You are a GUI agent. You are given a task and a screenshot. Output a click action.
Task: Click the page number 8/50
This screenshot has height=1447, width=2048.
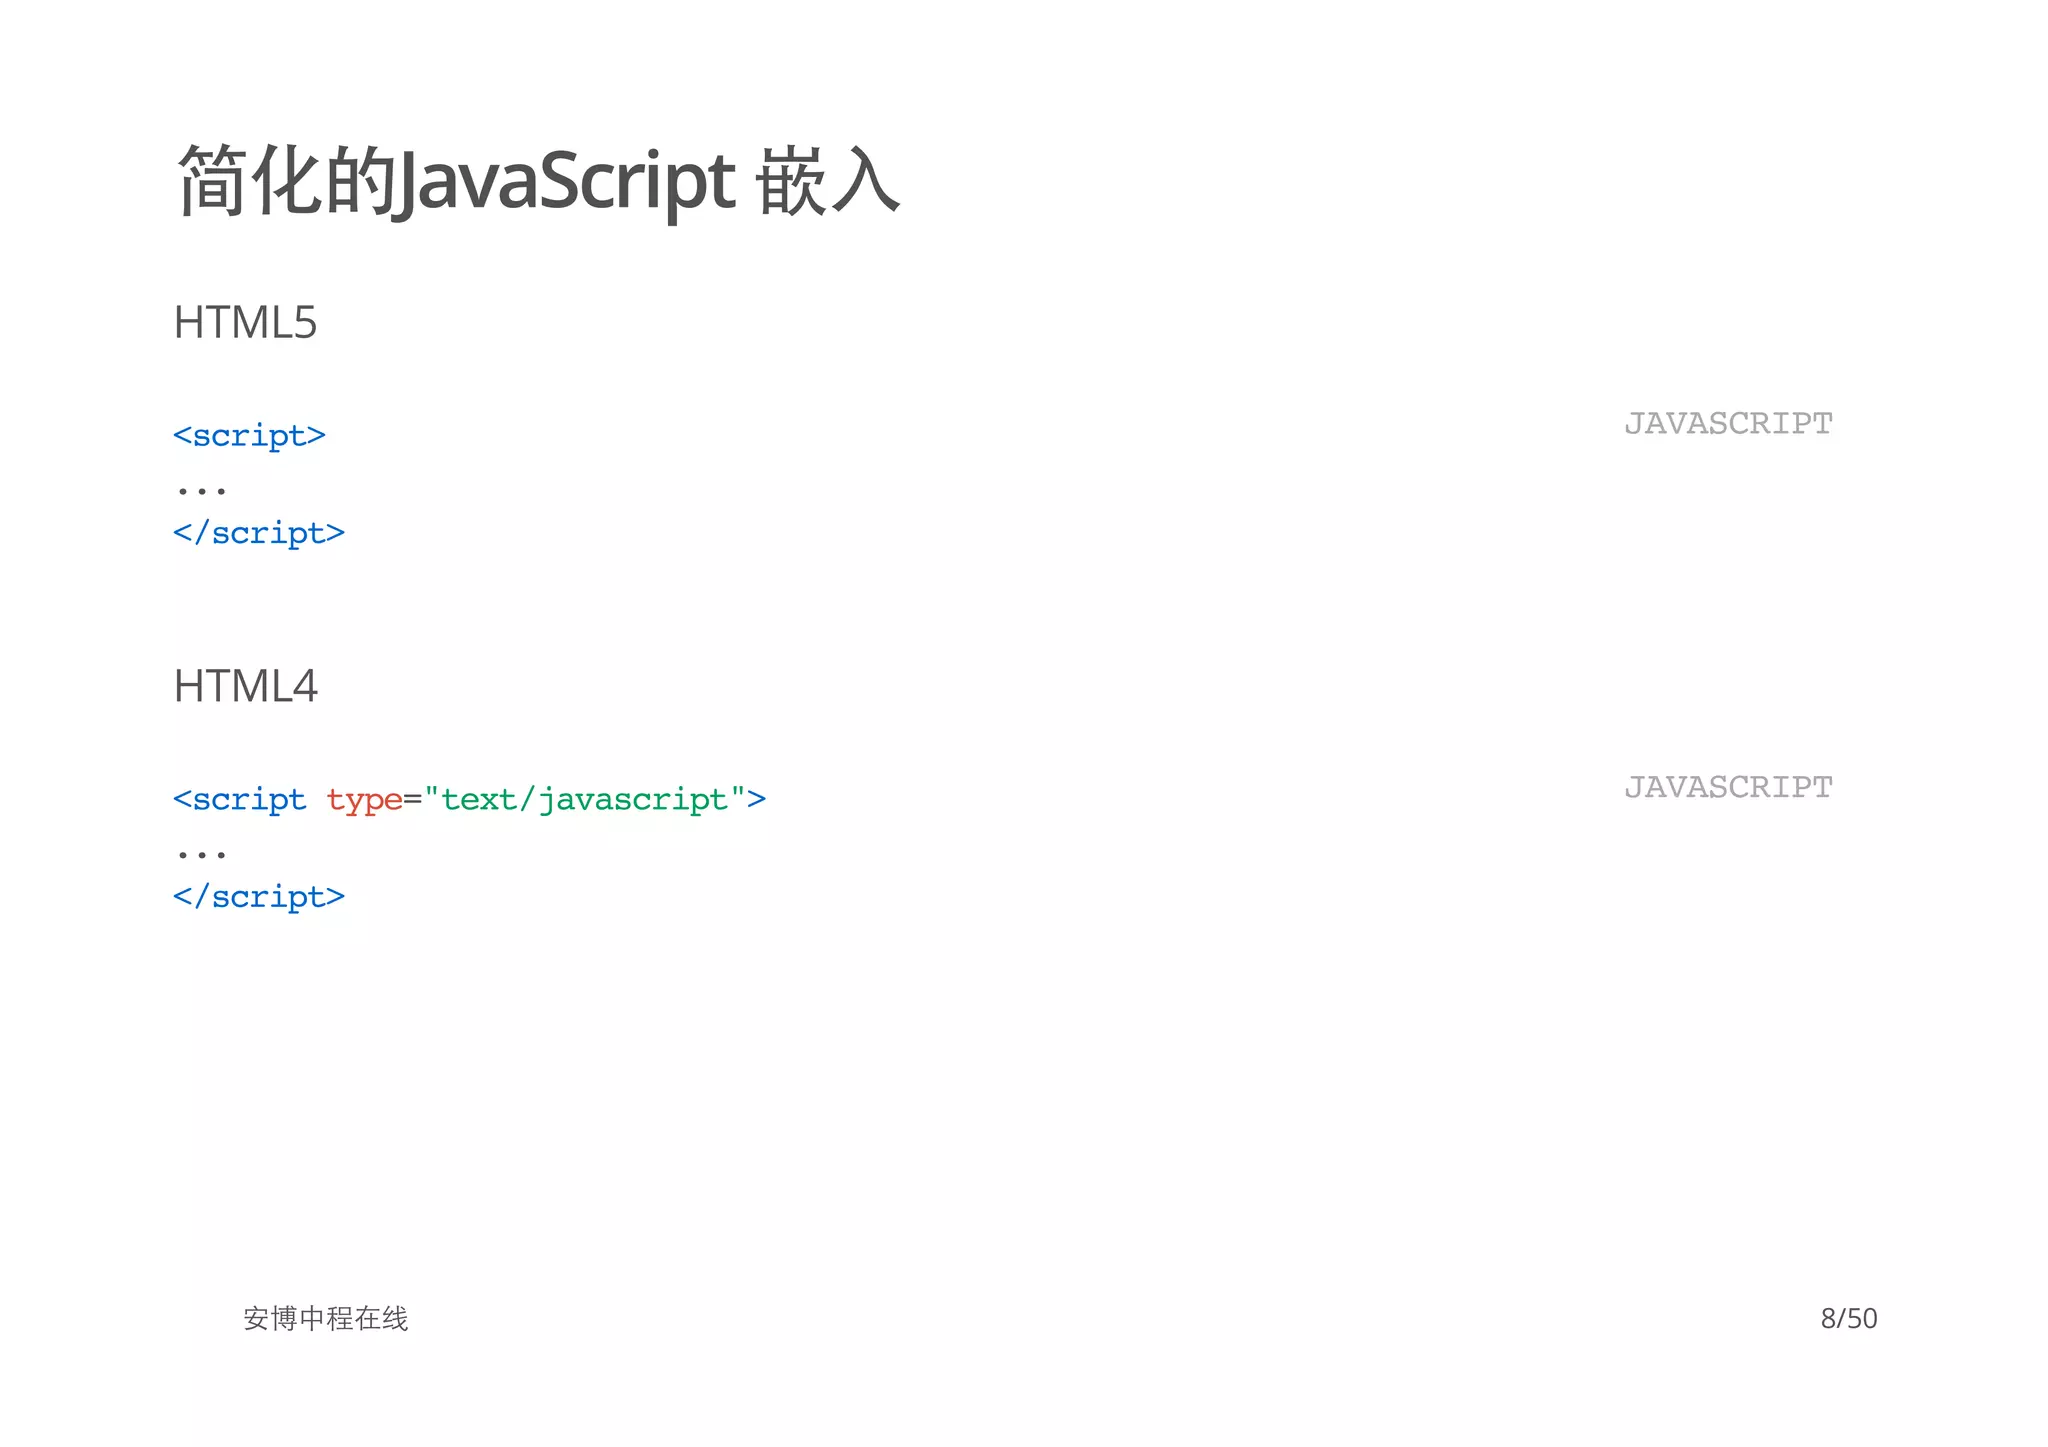click(1849, 1319)
